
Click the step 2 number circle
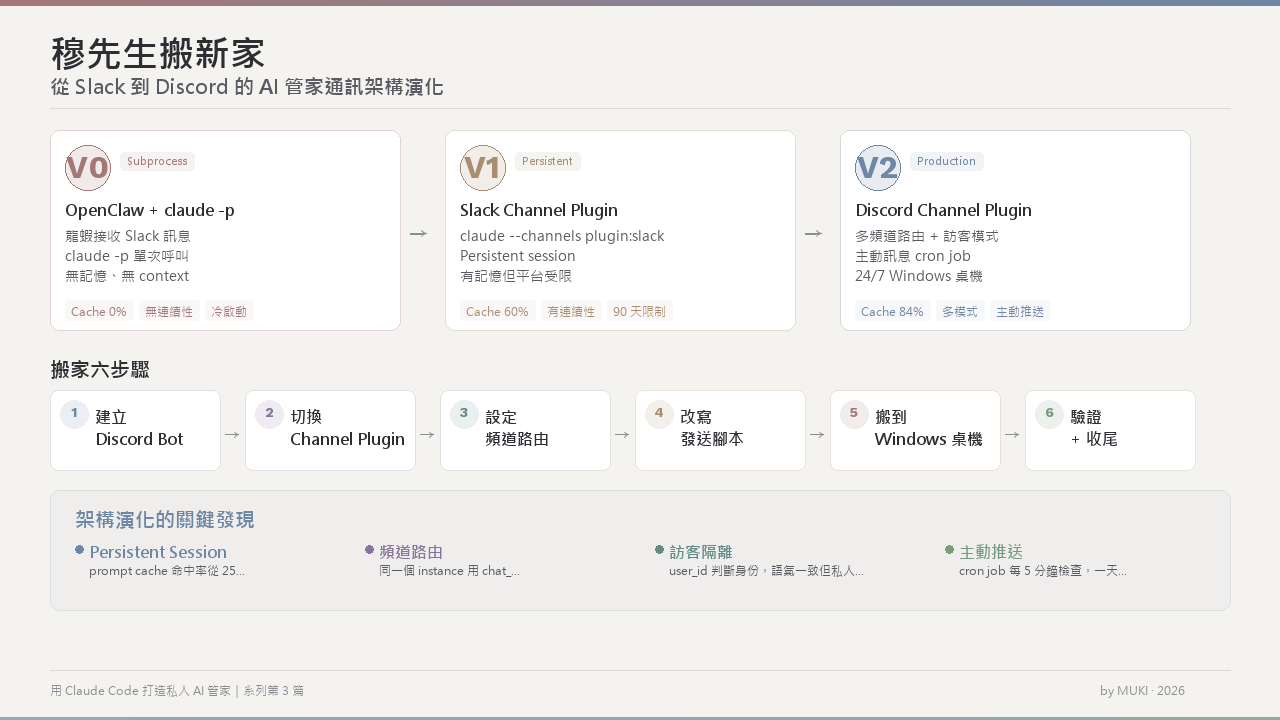(269, 414)
